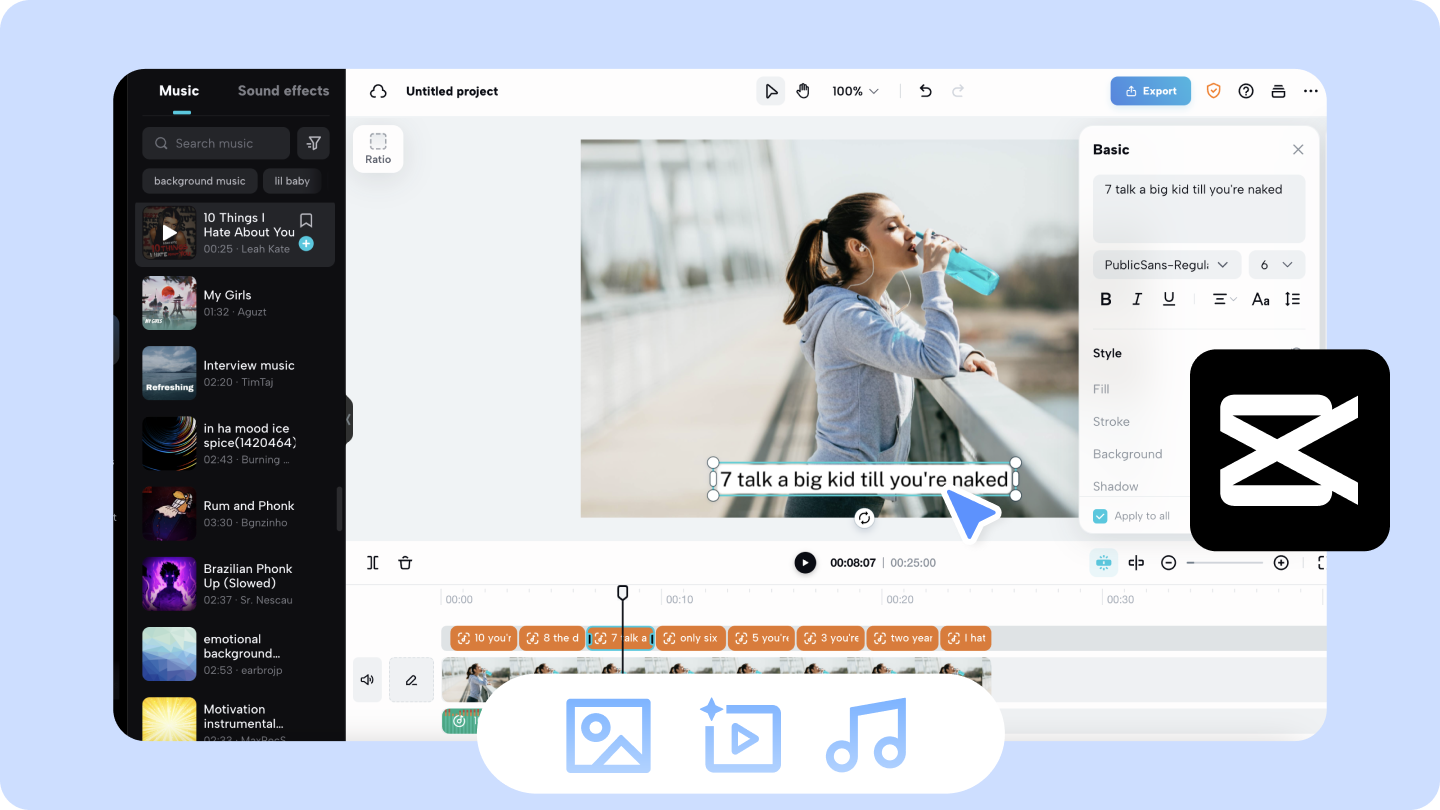Open the help question mark
Viewport: 1440px width, 810px height.
point(1246,91)
